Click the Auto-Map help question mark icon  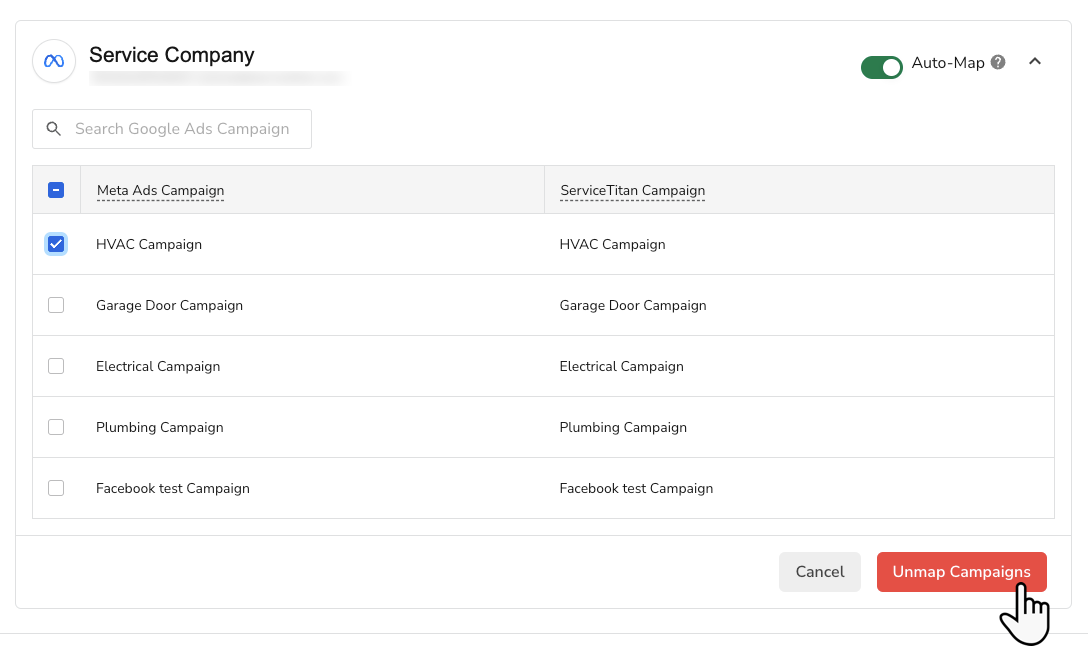998,62
